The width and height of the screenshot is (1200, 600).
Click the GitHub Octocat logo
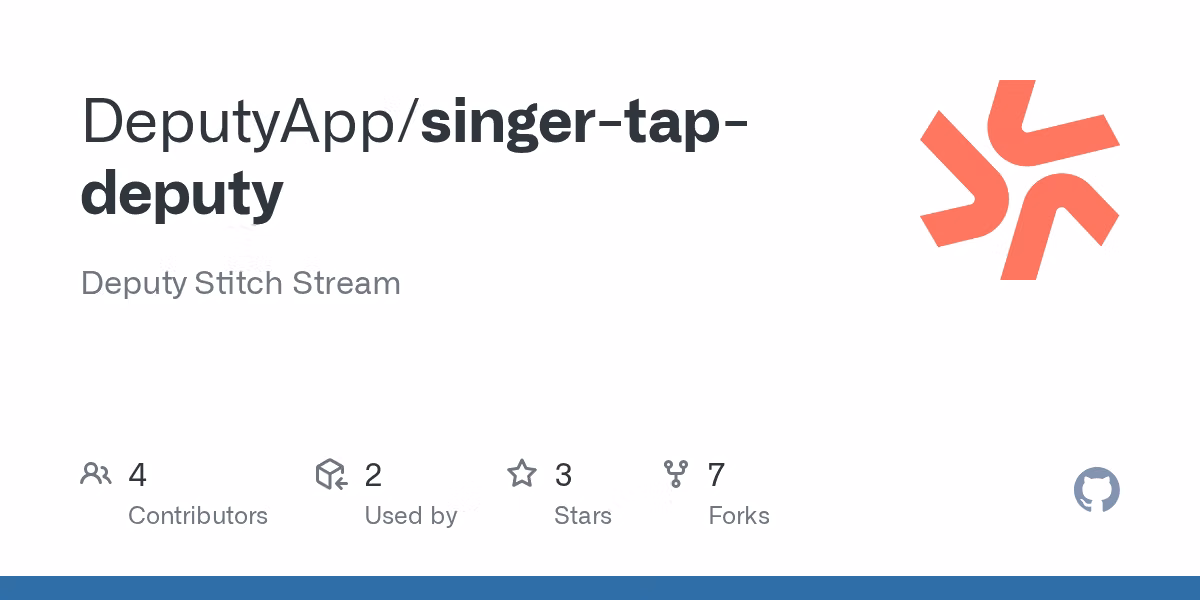click(1096, 491)
